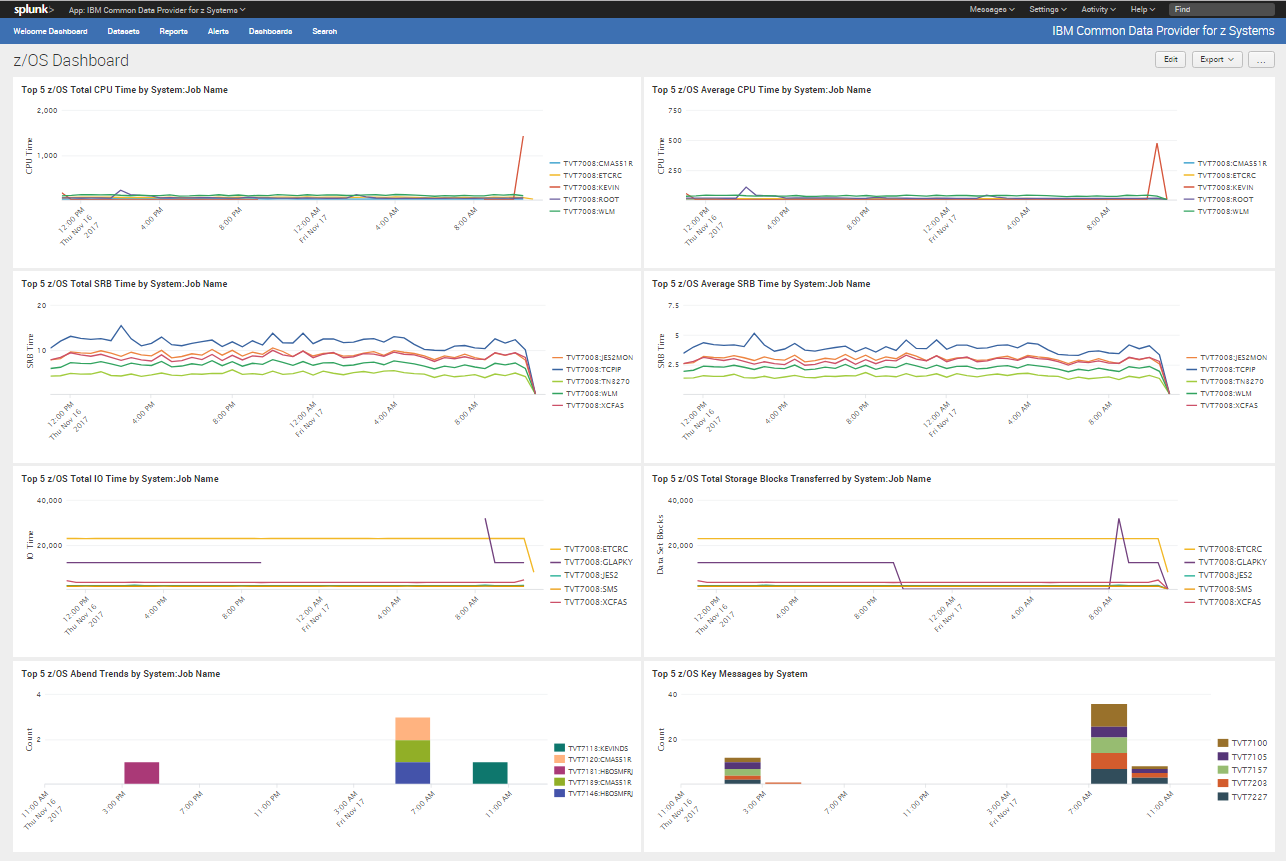Screen dimensions: 1286x861
Task: Click the TVT7146:HBOSMFRJ legend swatch in Abend Trends
Action: click(x=559, y=792)
